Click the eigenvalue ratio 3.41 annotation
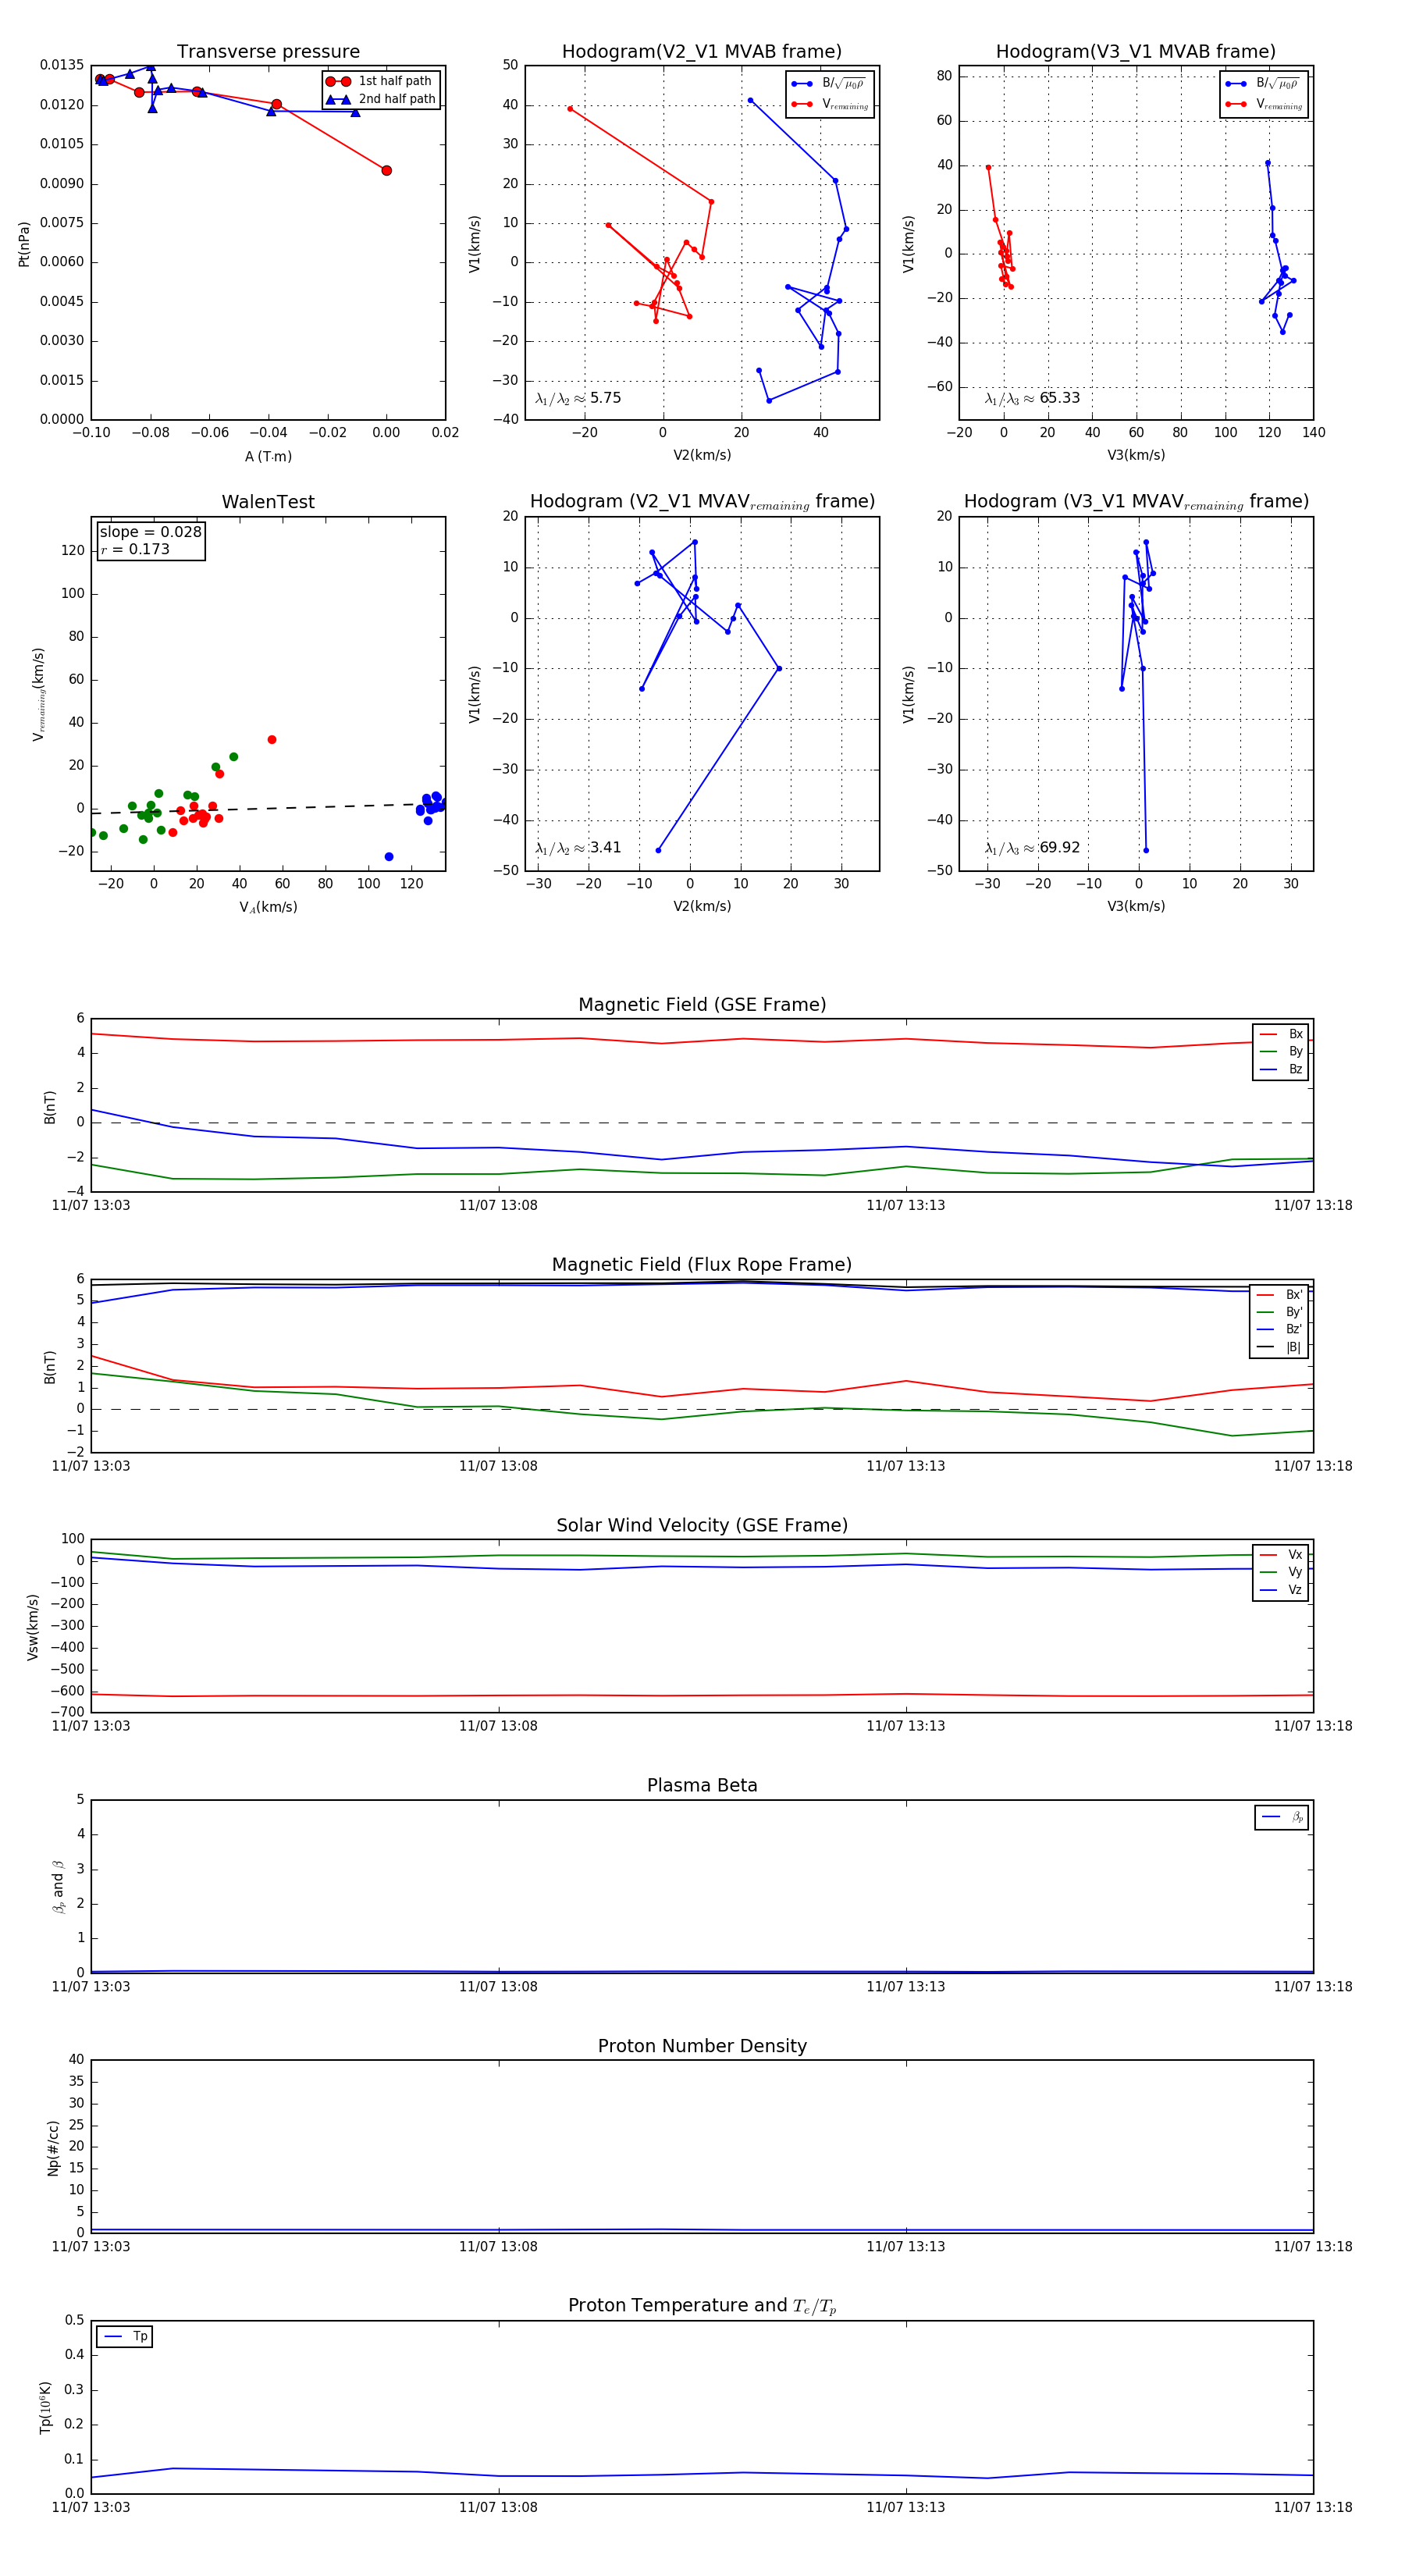The height and width of the screenshot is (2576, 1405). (578, 848)
